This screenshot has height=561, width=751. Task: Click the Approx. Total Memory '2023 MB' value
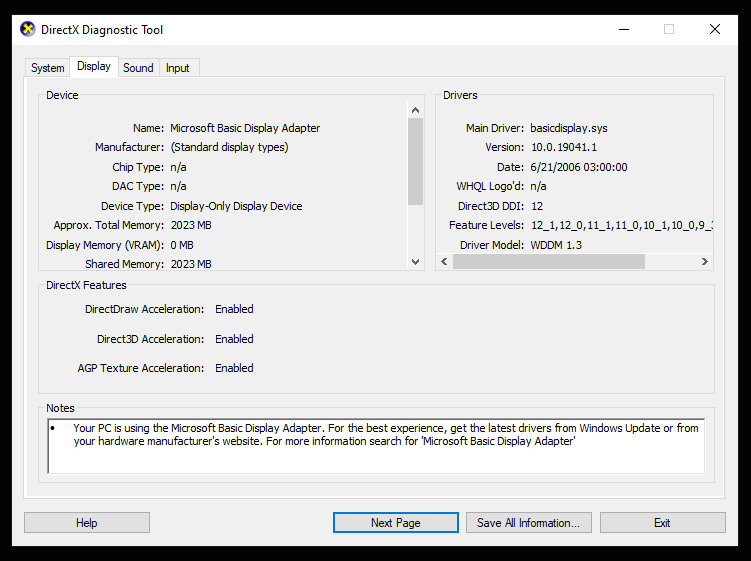coord(191,225)
